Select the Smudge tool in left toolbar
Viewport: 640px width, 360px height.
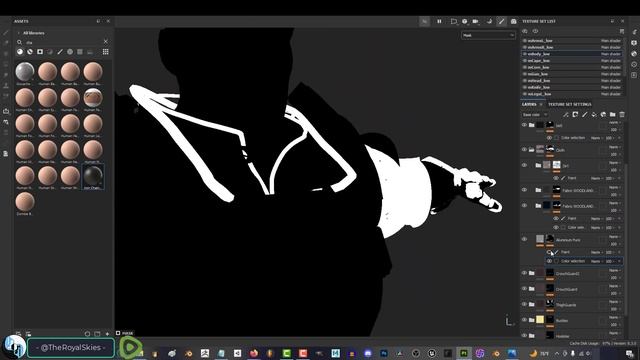6,75
